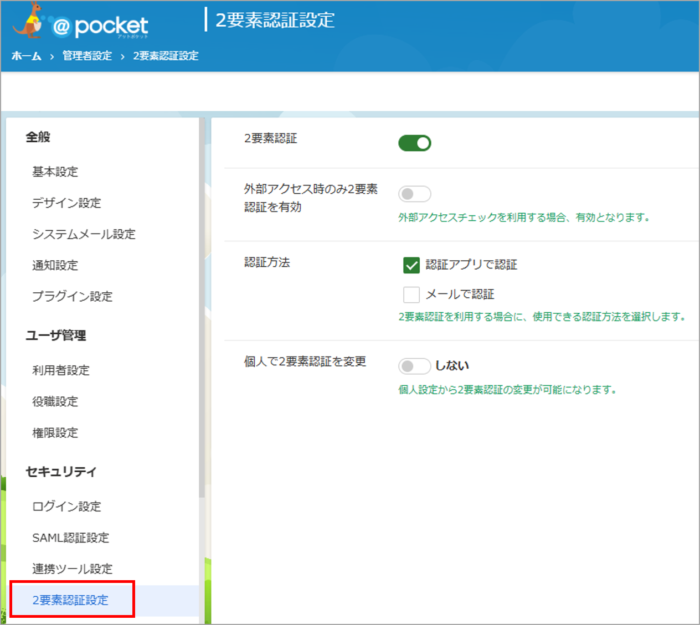Open 基本設定 in the sidebar
This screenshot has height=625, width=700.
(x=55, y=172)
